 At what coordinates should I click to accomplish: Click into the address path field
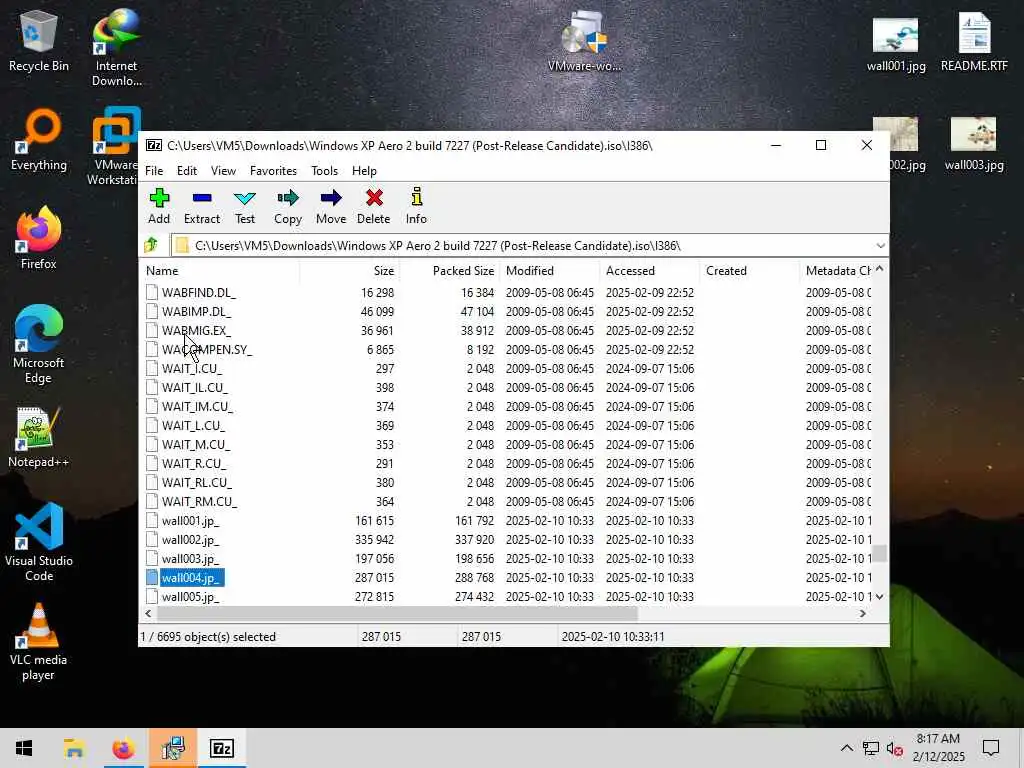(522, 246)
